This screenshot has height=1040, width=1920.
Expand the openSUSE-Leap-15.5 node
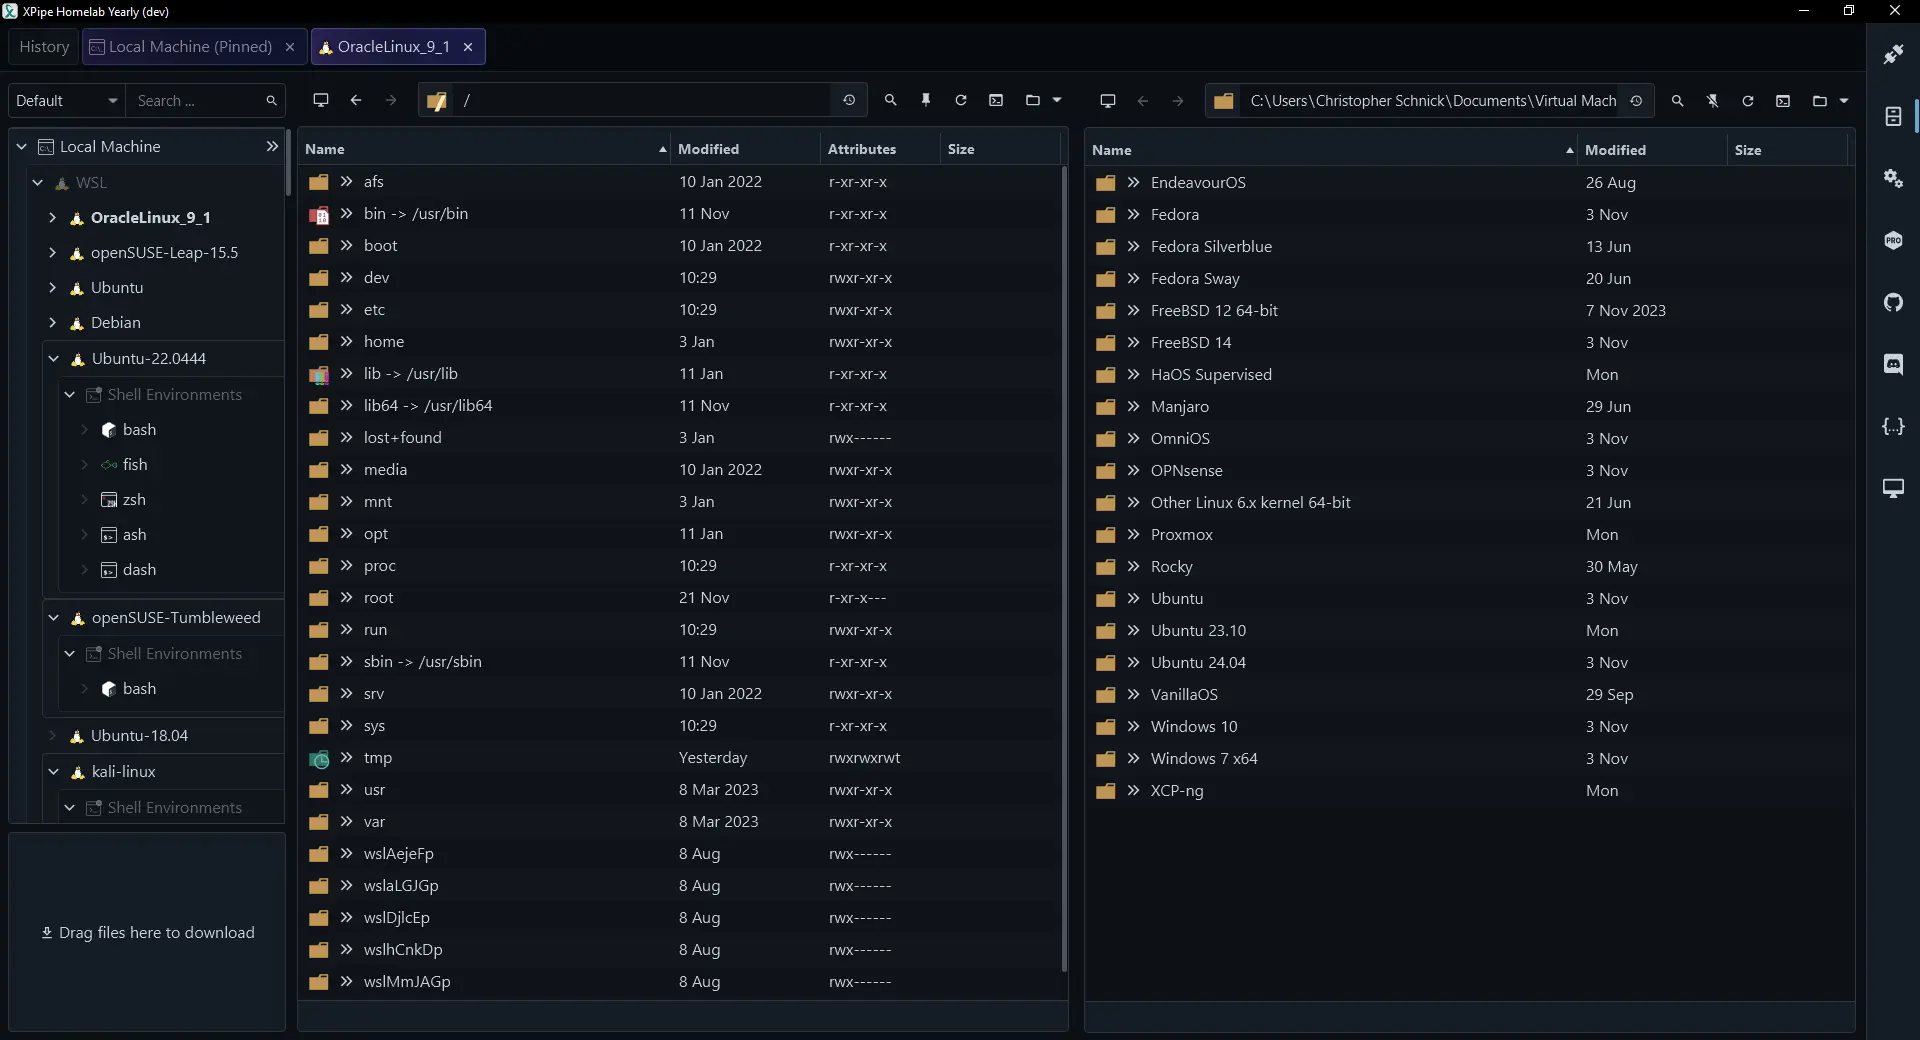click(52, 252)
